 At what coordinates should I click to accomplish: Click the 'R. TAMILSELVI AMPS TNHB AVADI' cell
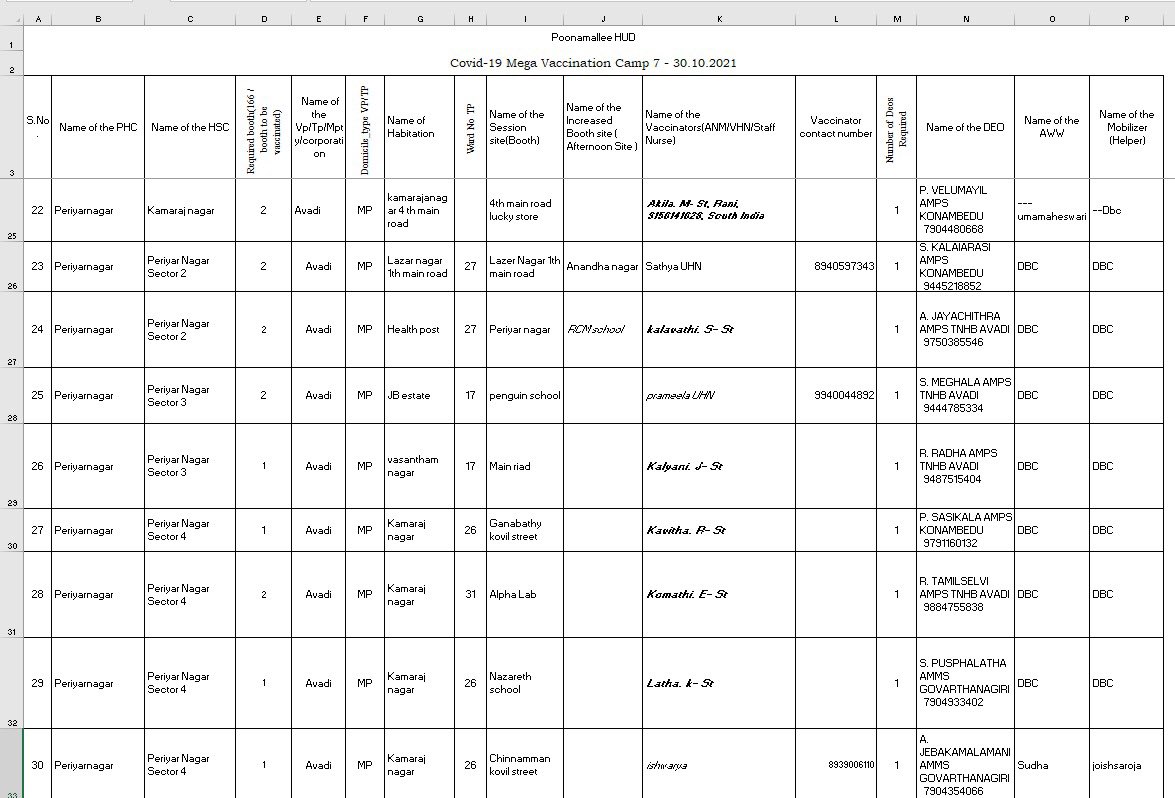[x=965, y=595]
